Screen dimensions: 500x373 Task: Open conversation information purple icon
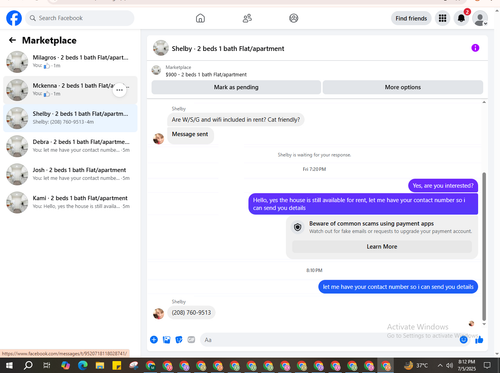475,48
